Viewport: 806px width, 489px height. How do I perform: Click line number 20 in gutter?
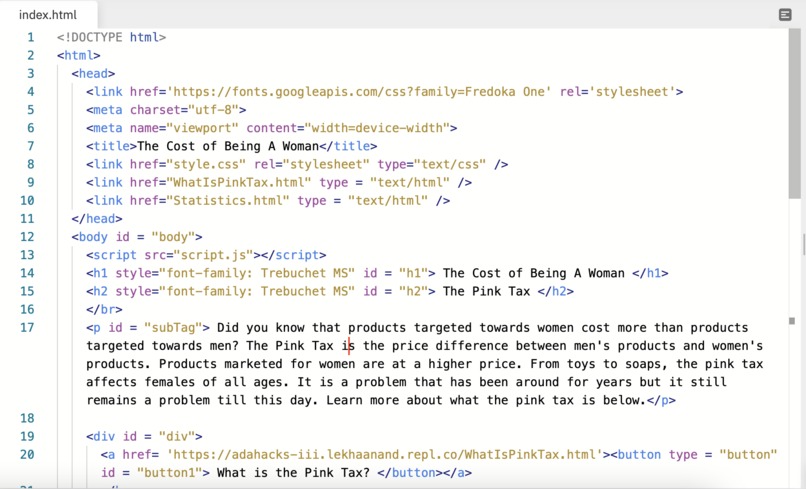tap(27, 455)
